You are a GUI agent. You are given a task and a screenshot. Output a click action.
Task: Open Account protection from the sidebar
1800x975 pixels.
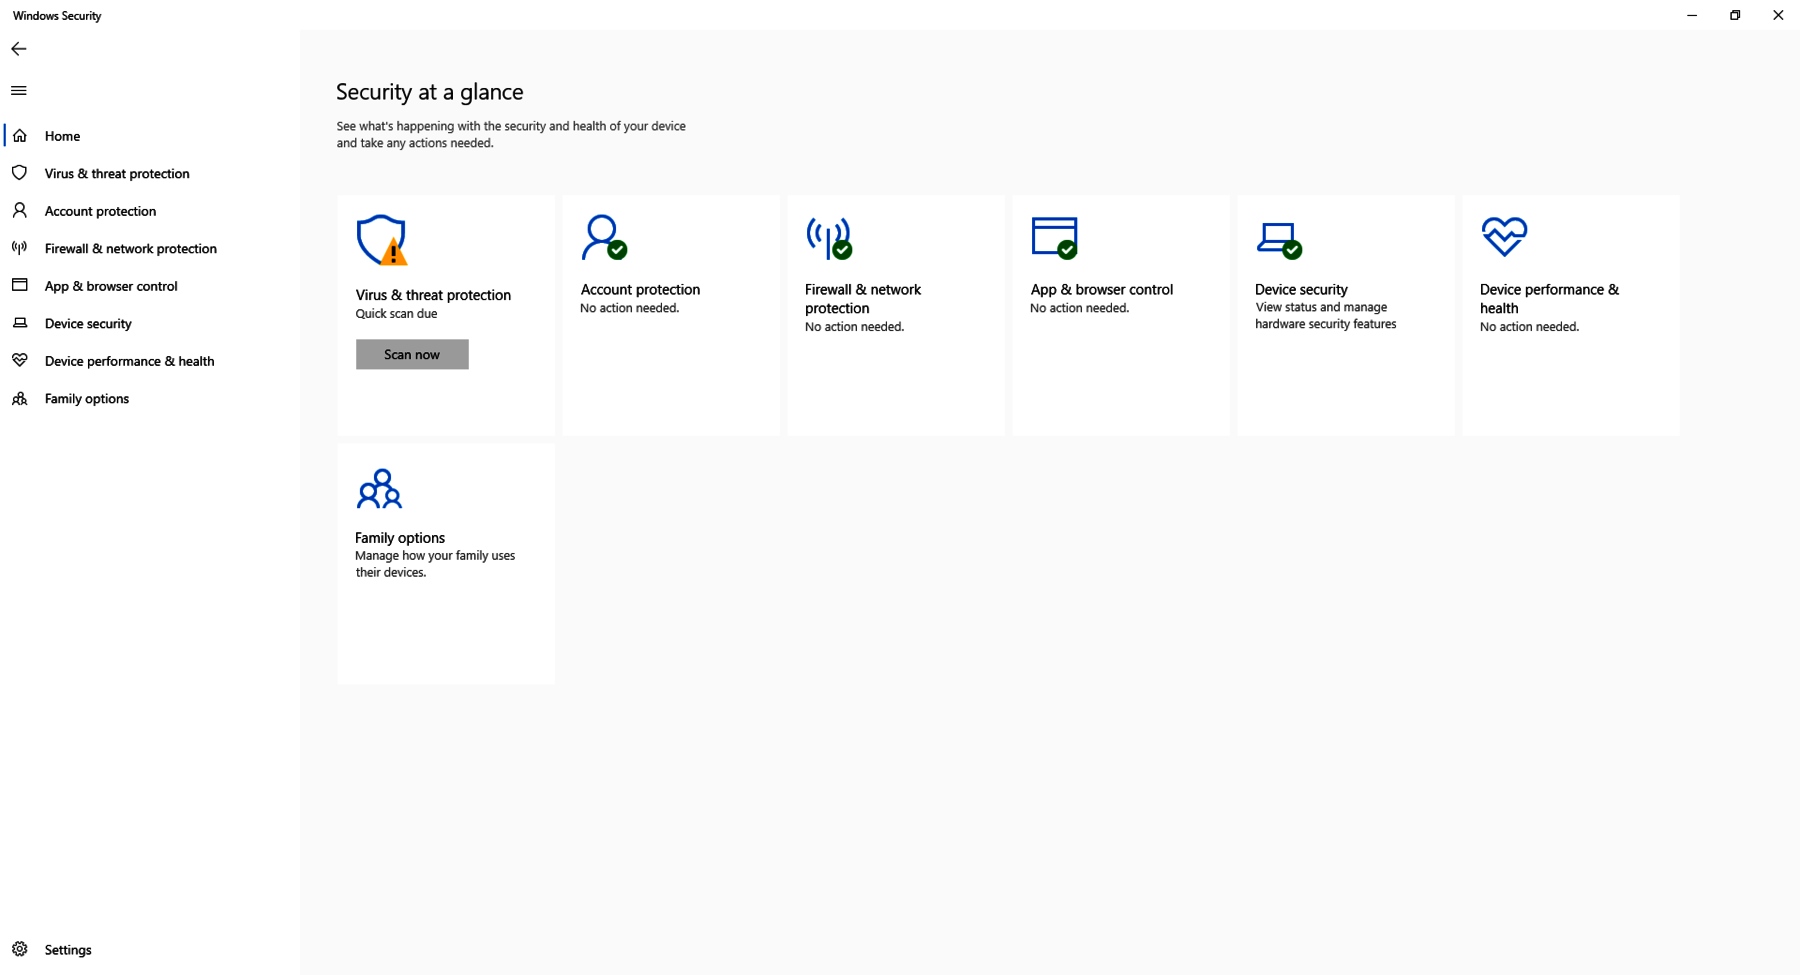(100, 211)
